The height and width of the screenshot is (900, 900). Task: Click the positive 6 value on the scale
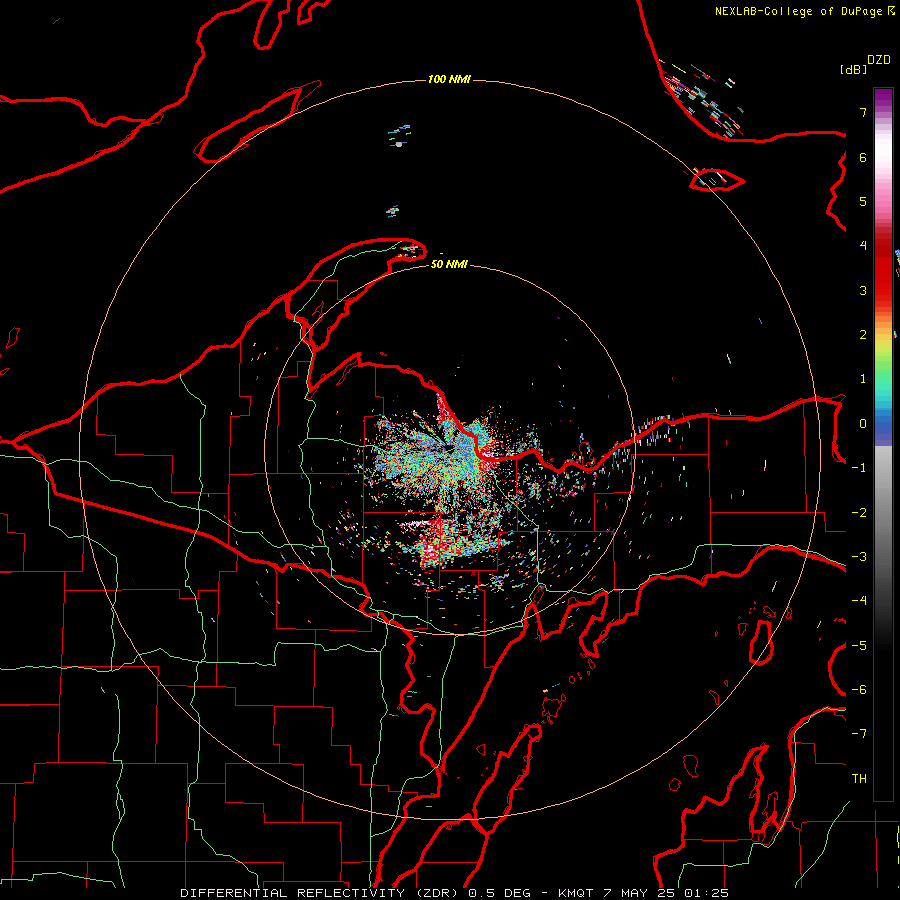(863, 157)
